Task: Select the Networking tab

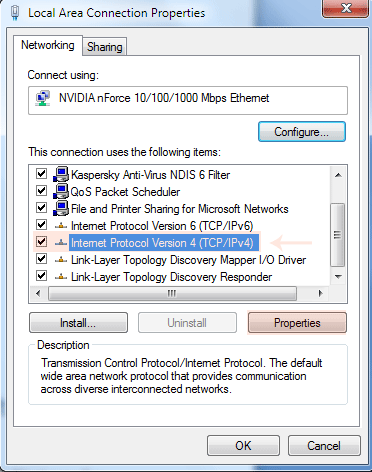Action: pyautogui.click(x=48, y=45)
